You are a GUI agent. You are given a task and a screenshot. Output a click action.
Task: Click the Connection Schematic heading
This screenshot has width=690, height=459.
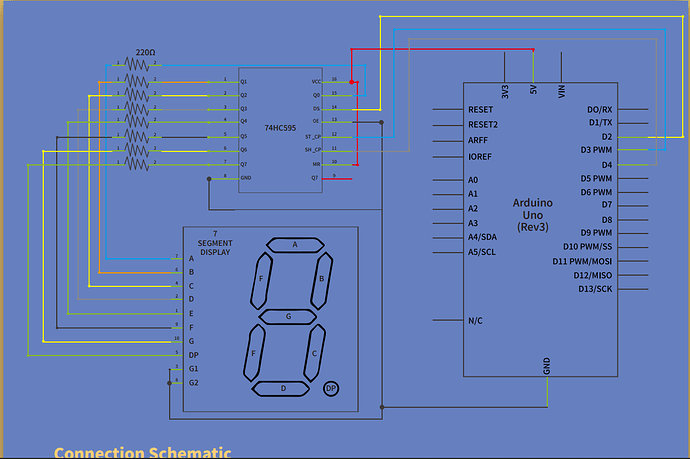pos(143,452)
